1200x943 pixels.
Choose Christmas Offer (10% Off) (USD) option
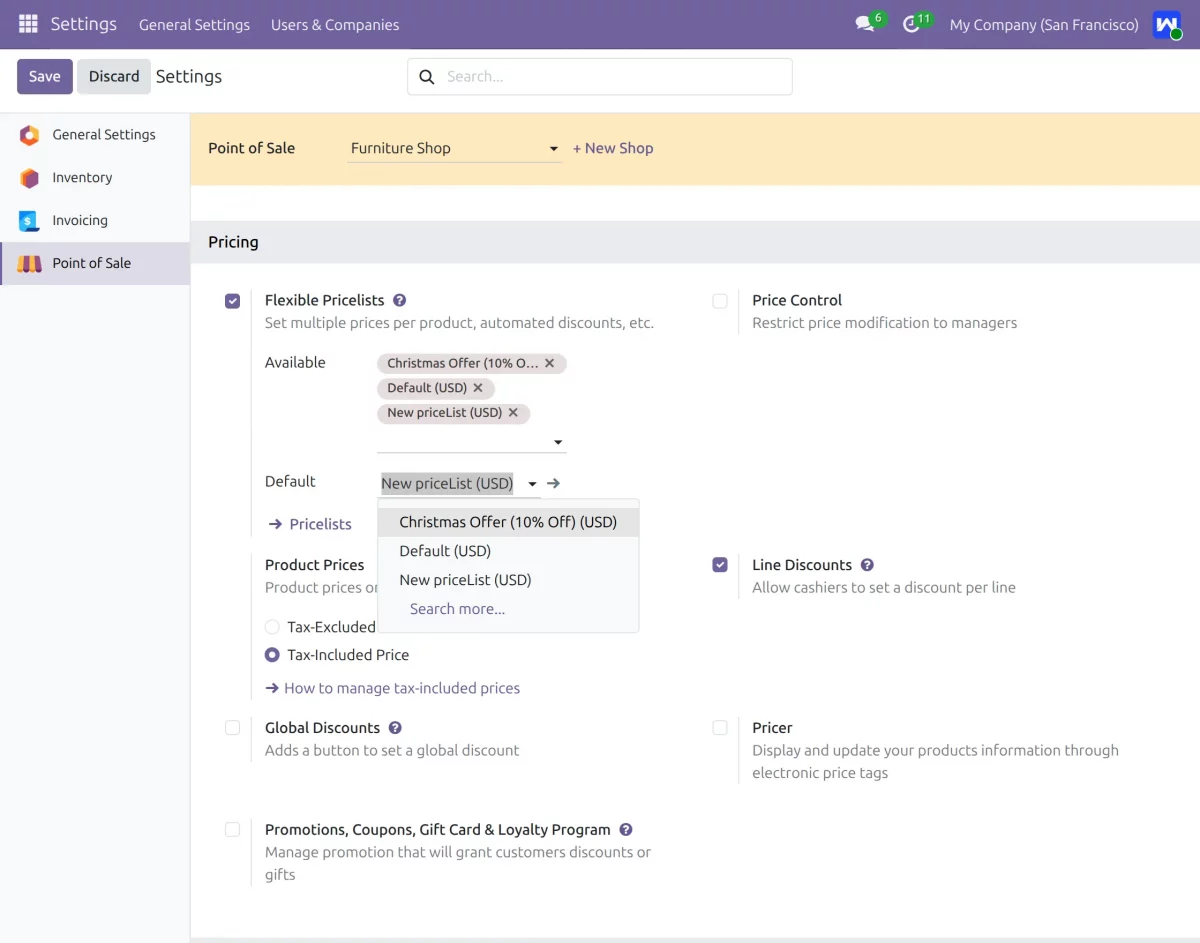click(x=508, y=522)
